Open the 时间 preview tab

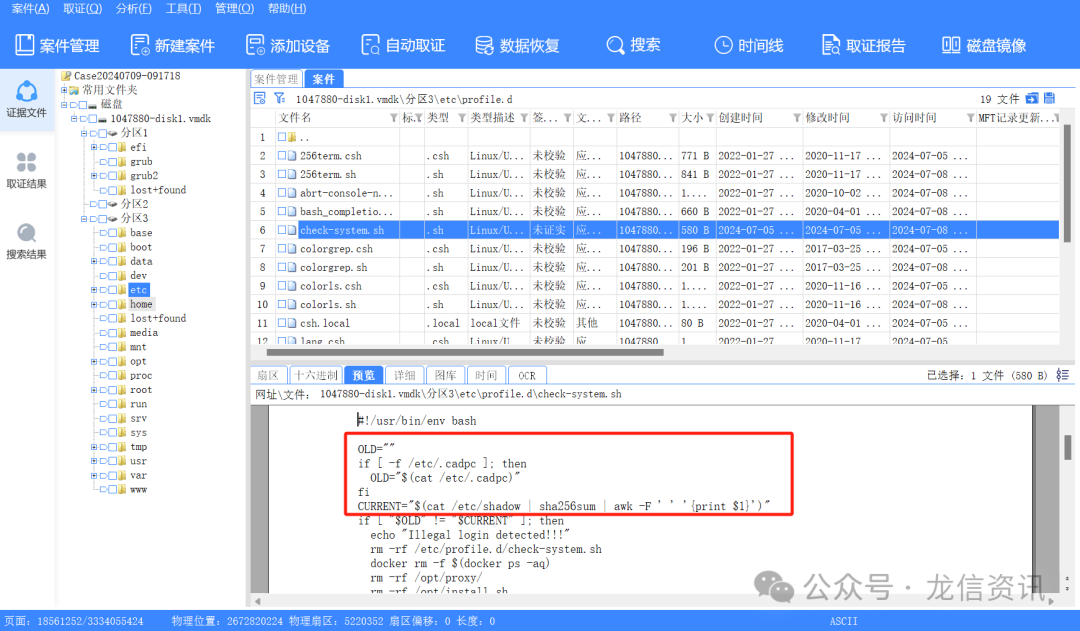486,375
